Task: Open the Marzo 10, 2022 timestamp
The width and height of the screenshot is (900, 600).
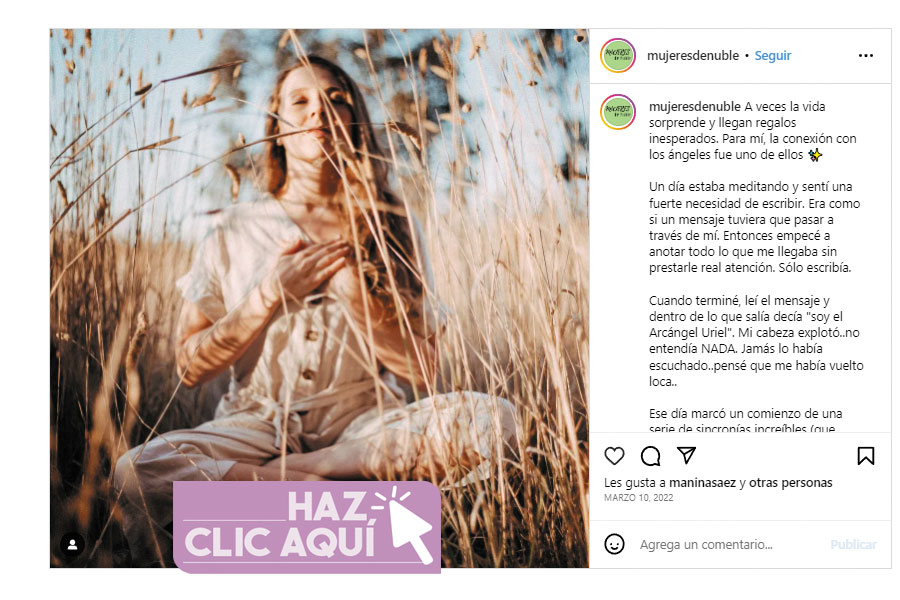Action: click(638, 498)
